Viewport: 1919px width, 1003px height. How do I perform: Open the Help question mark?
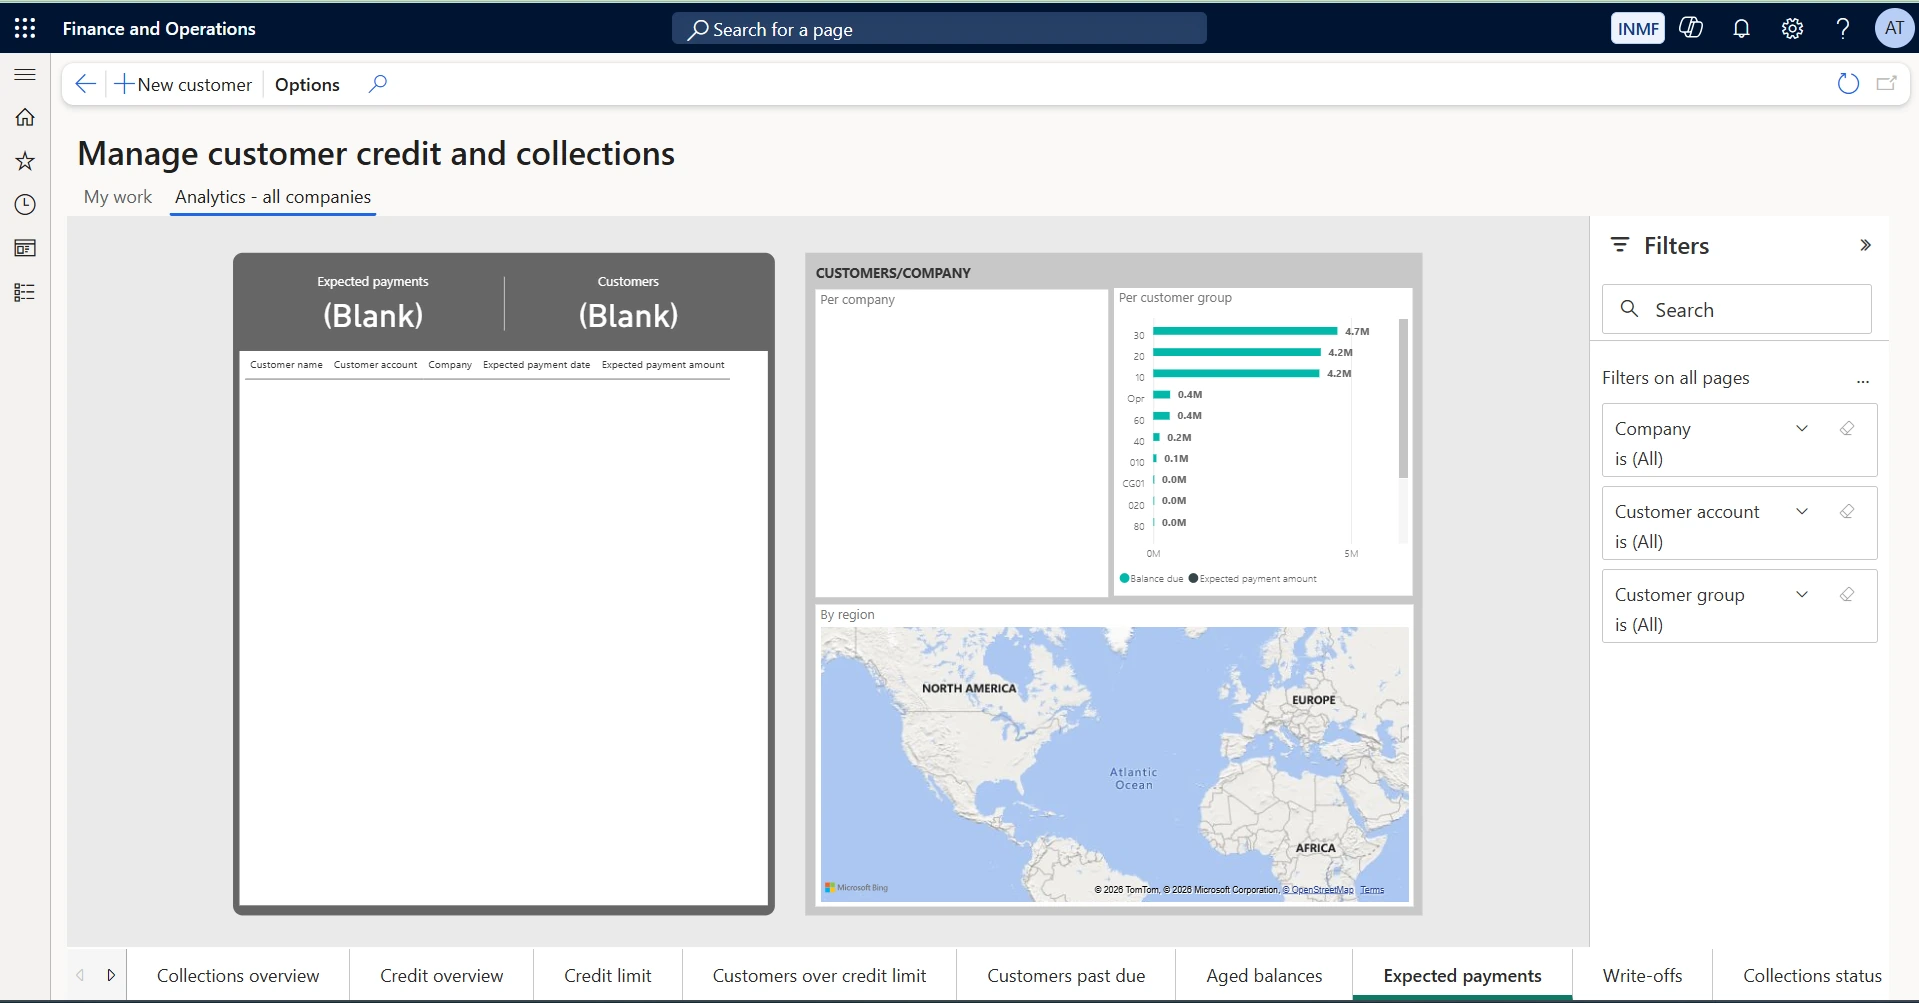pyautogui.click(x=1842, y=28)
